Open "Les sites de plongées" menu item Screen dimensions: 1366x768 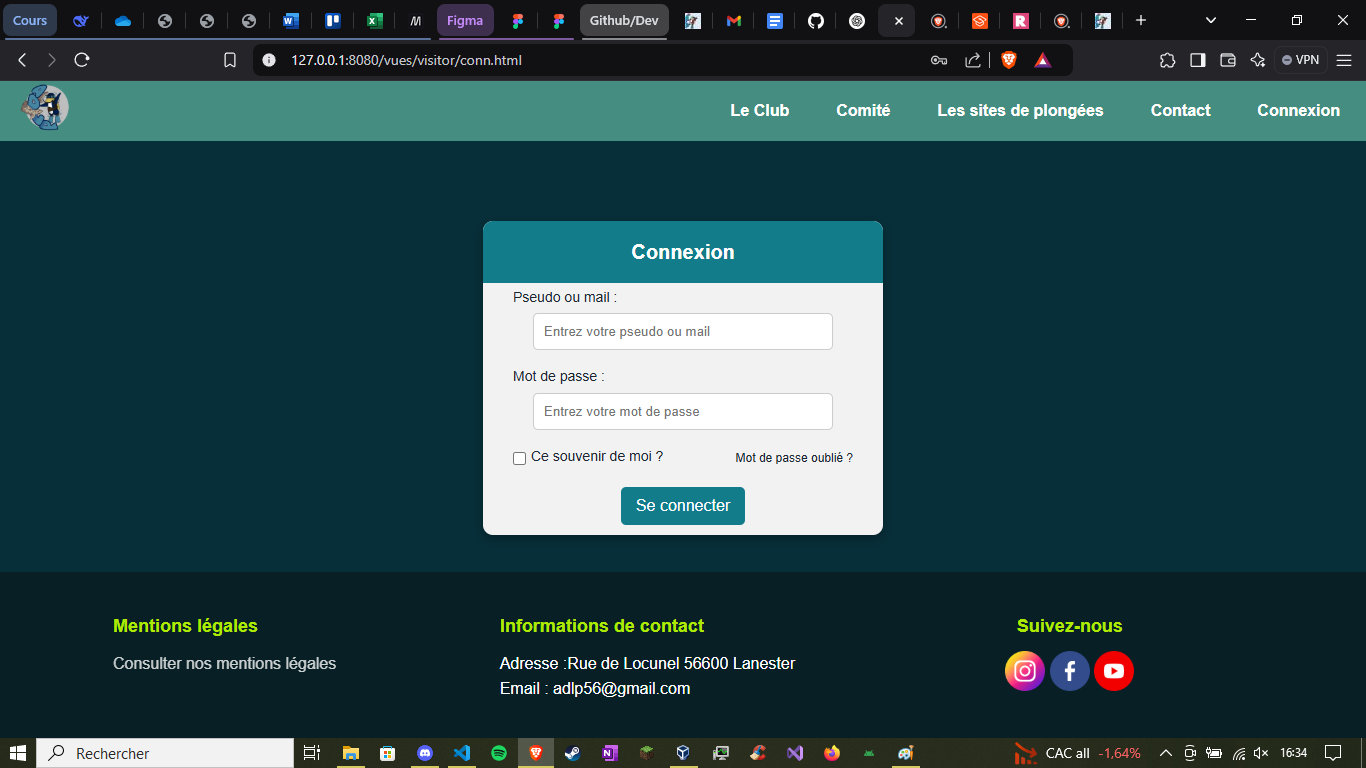(x=1020, y=110)
